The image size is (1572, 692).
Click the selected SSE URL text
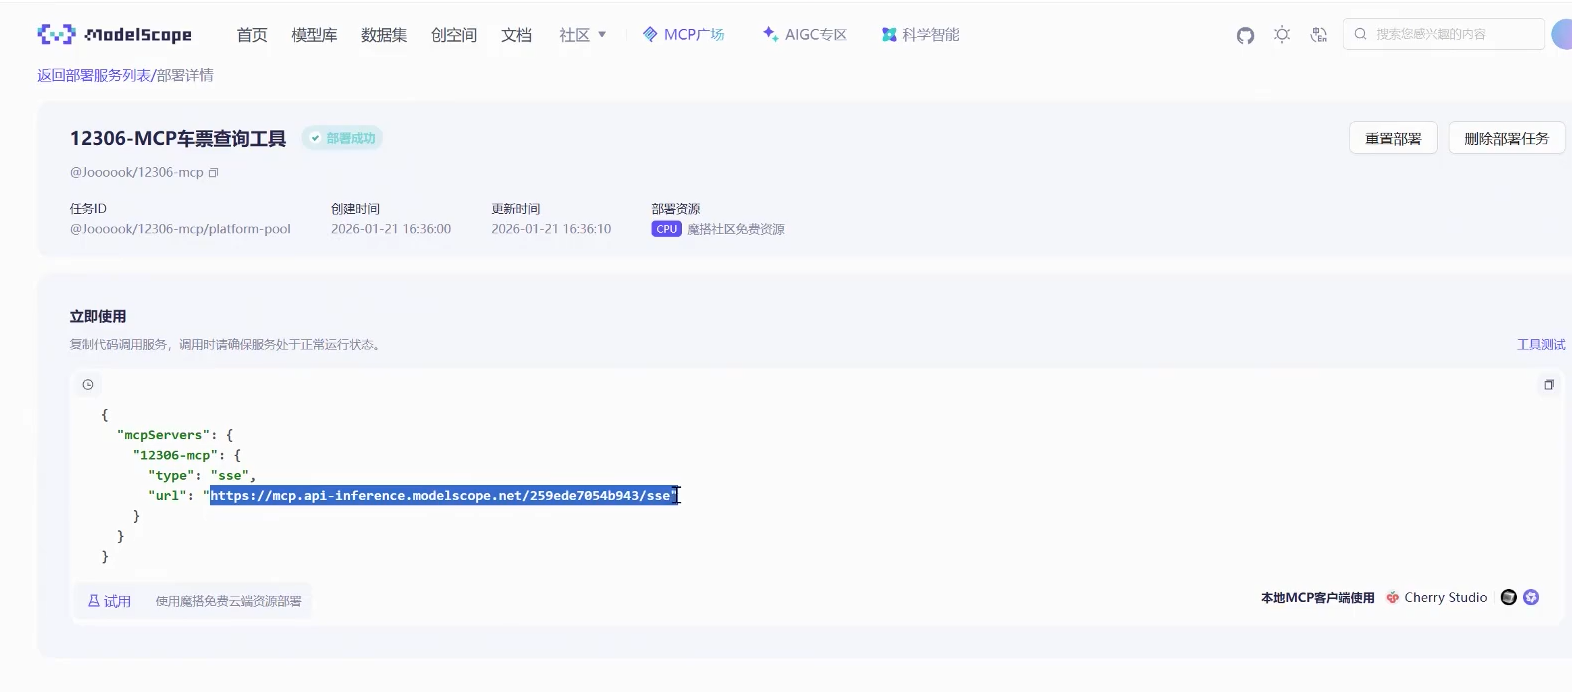click(x=444, y=495)
